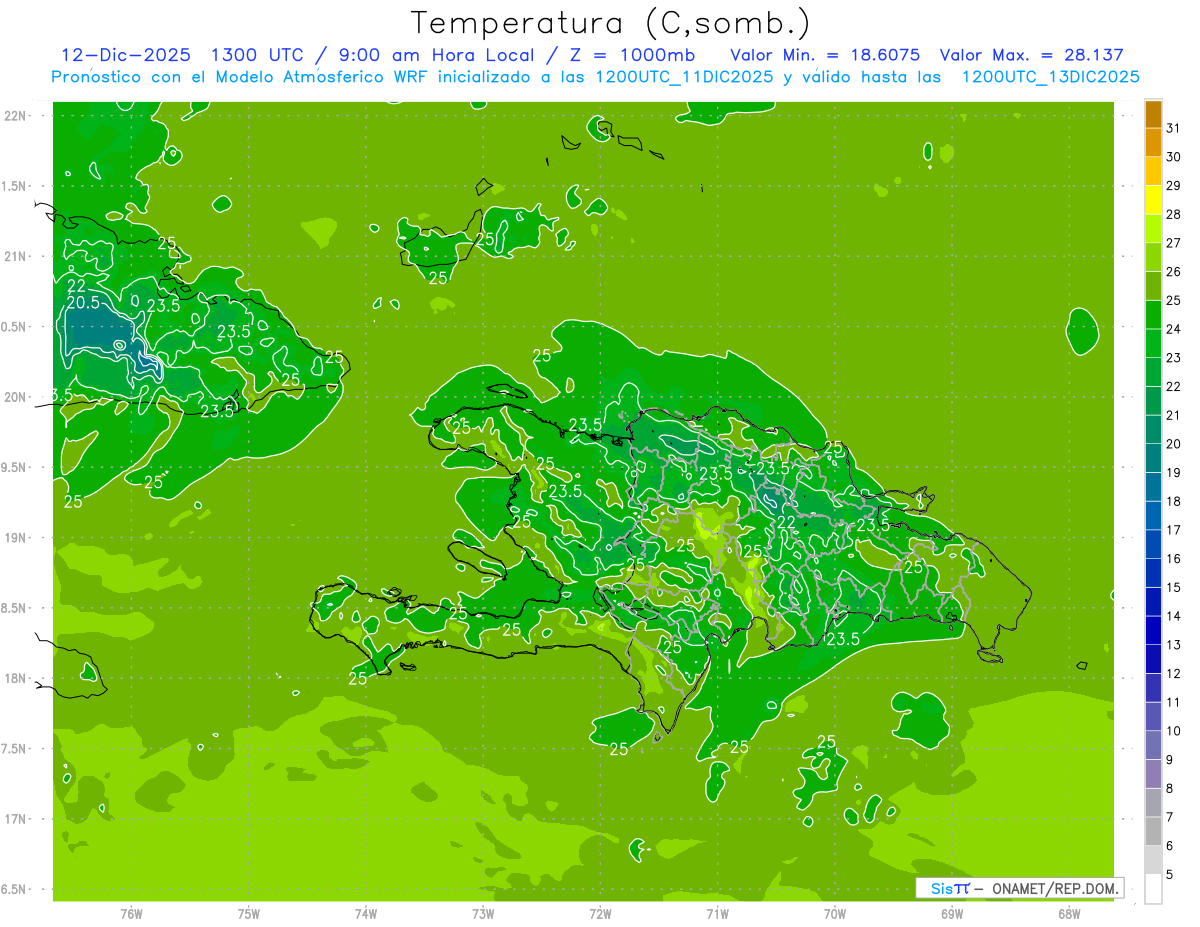Click the legend value '15'
1200x927 pixels.
click(x=1174, y=588)
